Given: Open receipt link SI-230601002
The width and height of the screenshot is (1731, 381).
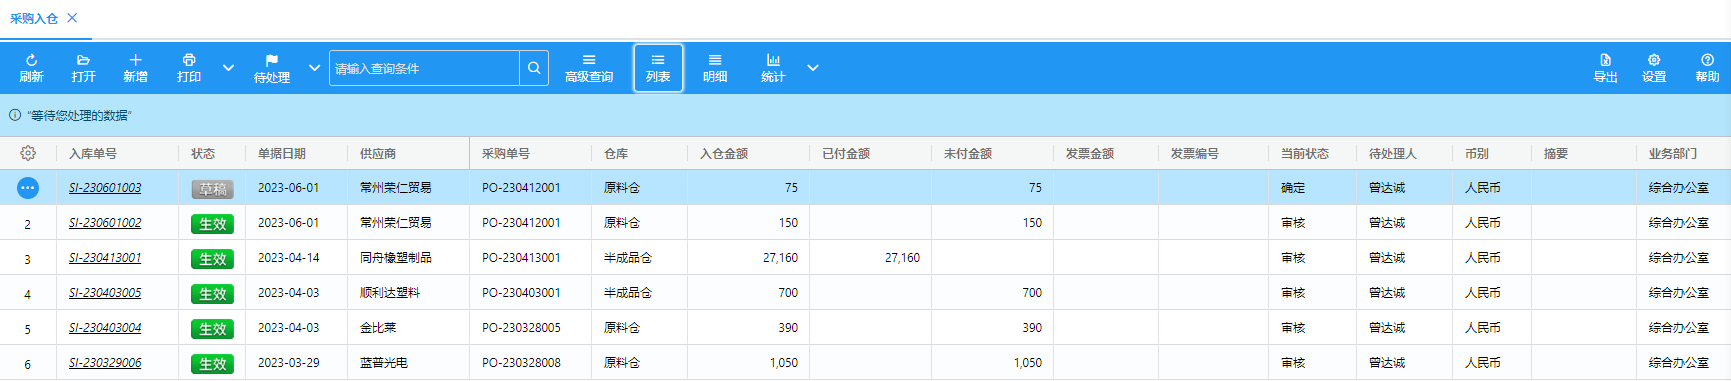Looking at the screenshot, I should [105, 223].
